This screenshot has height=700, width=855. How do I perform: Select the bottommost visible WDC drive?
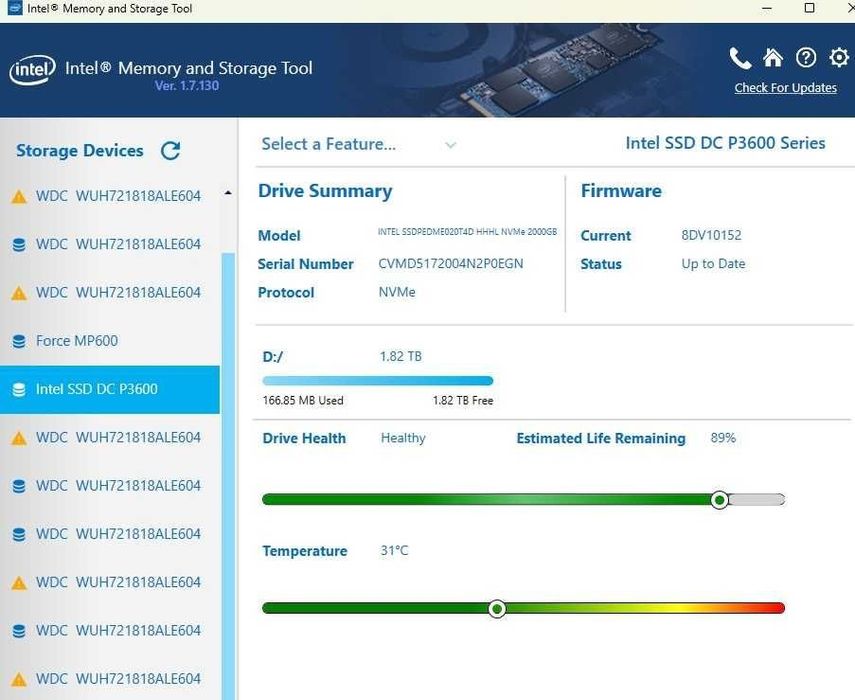[x=110, y=679]
